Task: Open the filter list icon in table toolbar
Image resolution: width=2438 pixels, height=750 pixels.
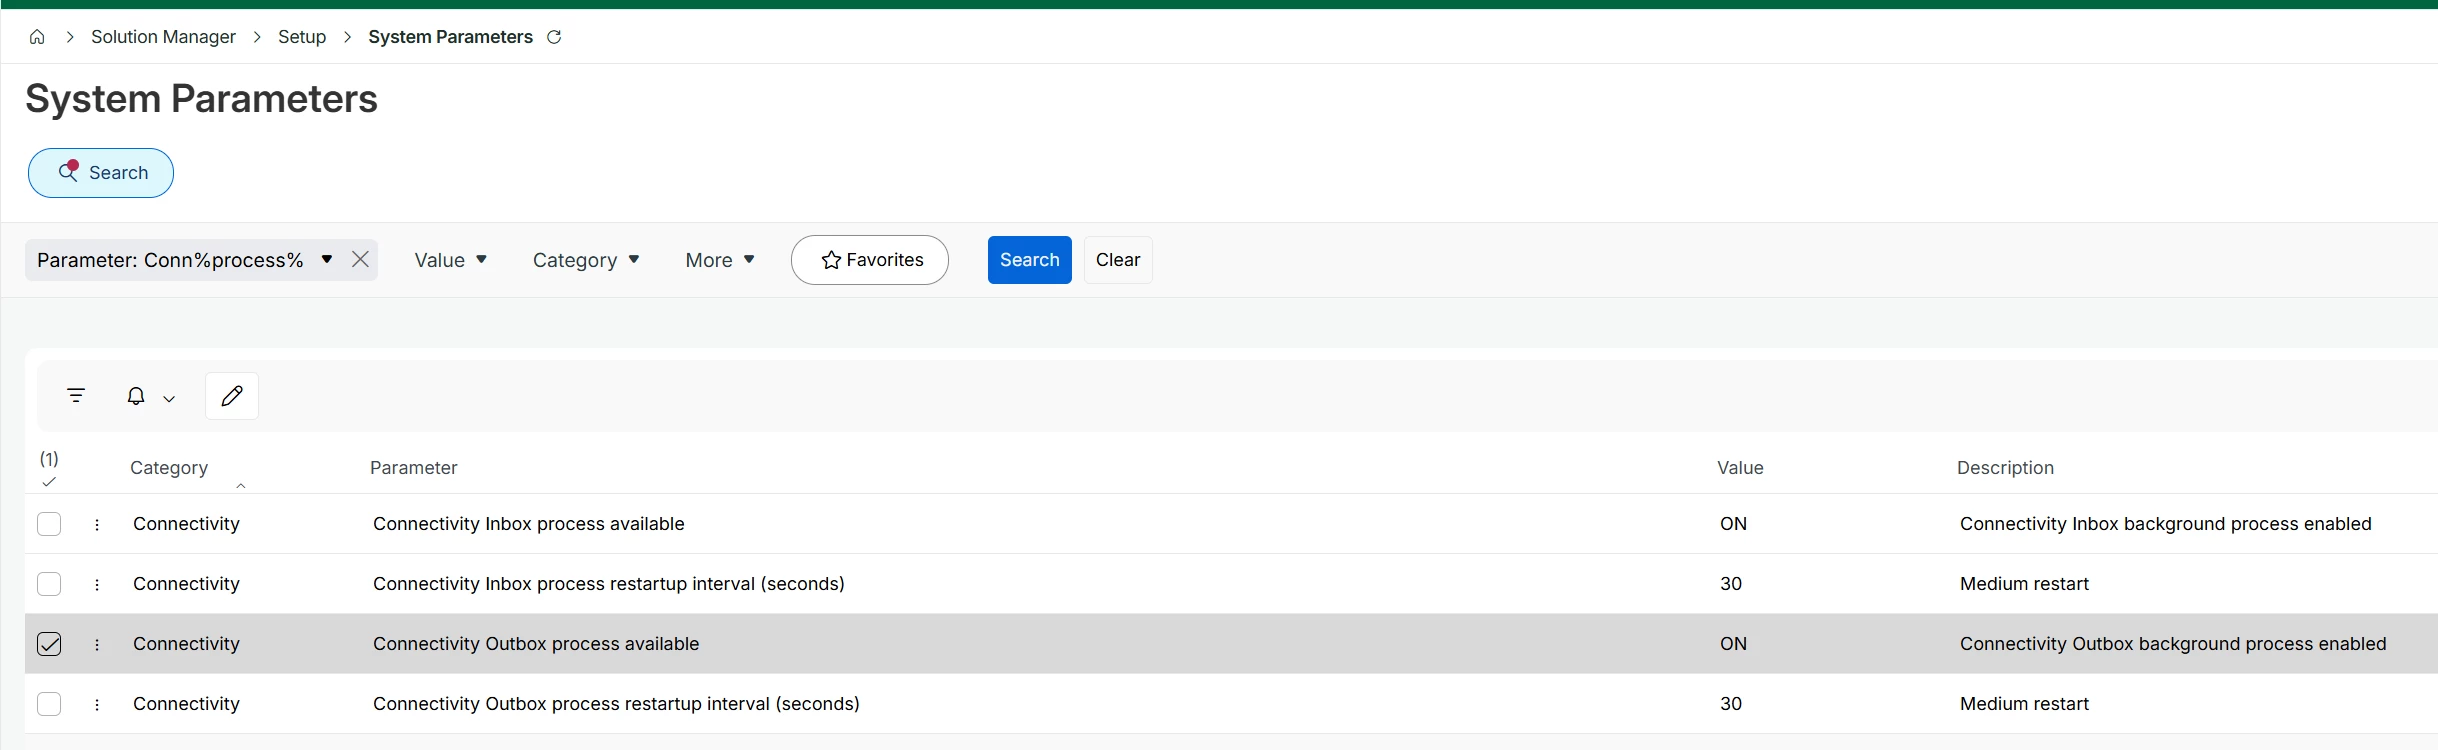Action: [x=76, y=396]
